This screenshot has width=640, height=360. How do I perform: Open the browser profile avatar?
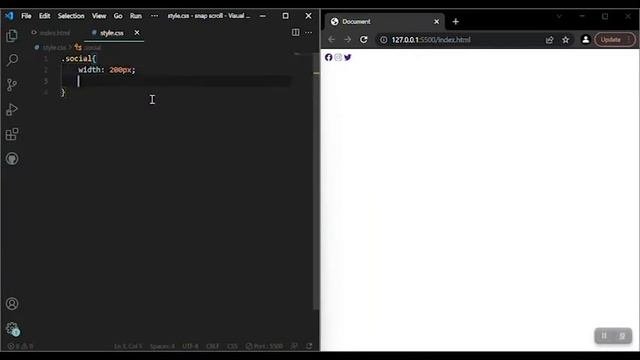(x=585, y=40)
